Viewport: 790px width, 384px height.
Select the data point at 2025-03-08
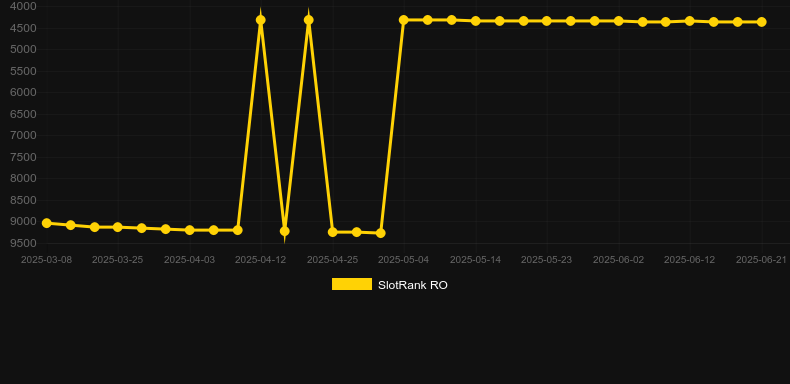(x=47, y=223)
